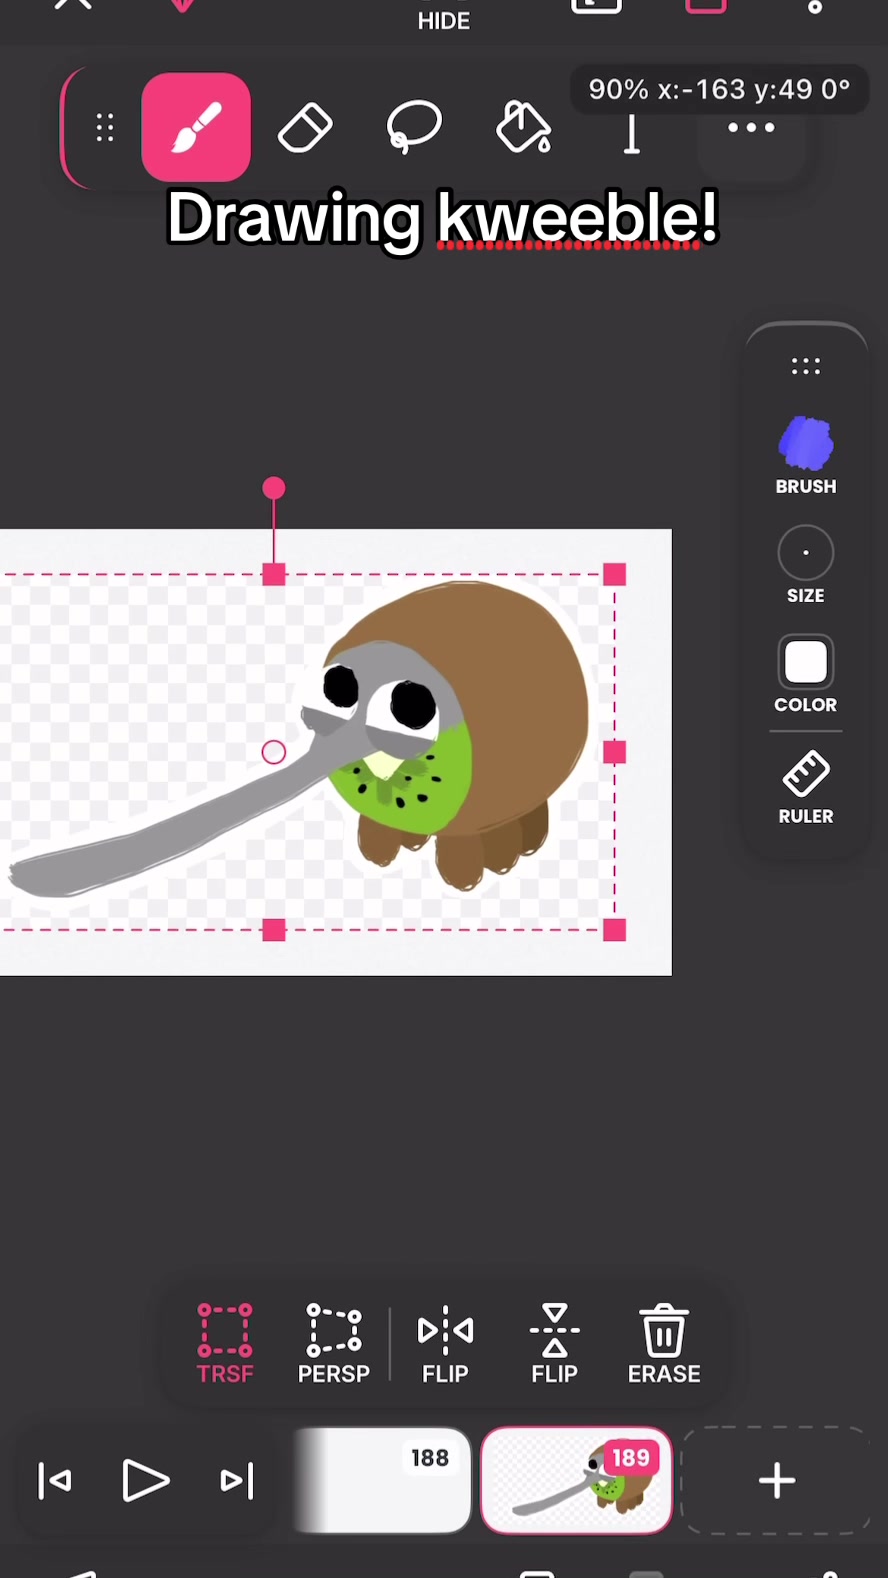Open the white COLOR swatch

[806, 675]
